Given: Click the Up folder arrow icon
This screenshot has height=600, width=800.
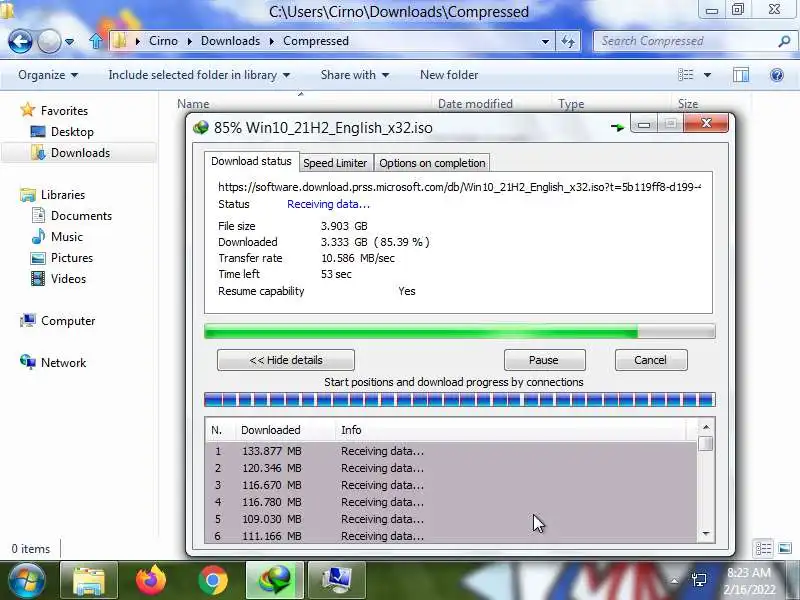Looking at the screenshot, I should [96, 41].
